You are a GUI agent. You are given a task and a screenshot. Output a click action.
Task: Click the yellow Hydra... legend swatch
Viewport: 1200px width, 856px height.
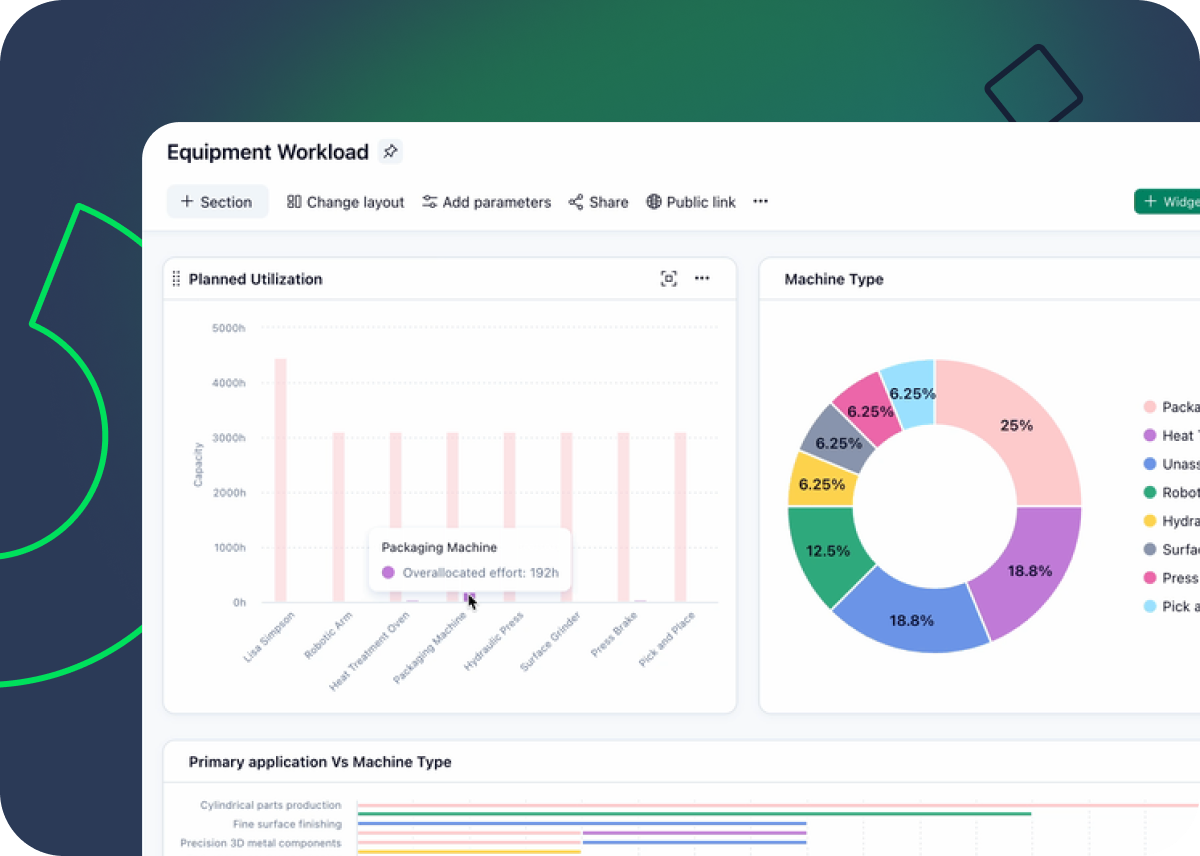(x=1149, y=521)
